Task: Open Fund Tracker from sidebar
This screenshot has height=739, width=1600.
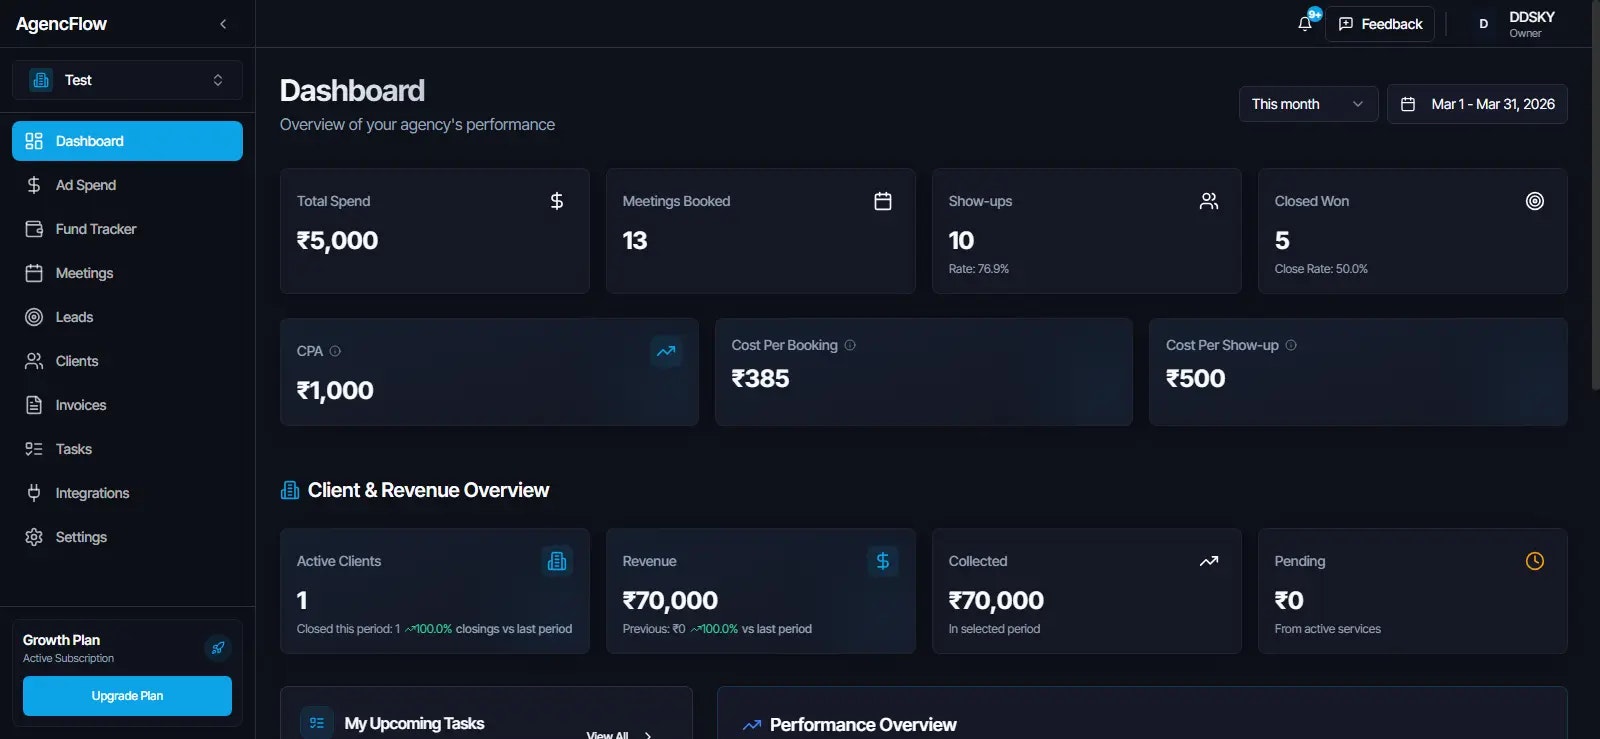Action: [127, 229]
